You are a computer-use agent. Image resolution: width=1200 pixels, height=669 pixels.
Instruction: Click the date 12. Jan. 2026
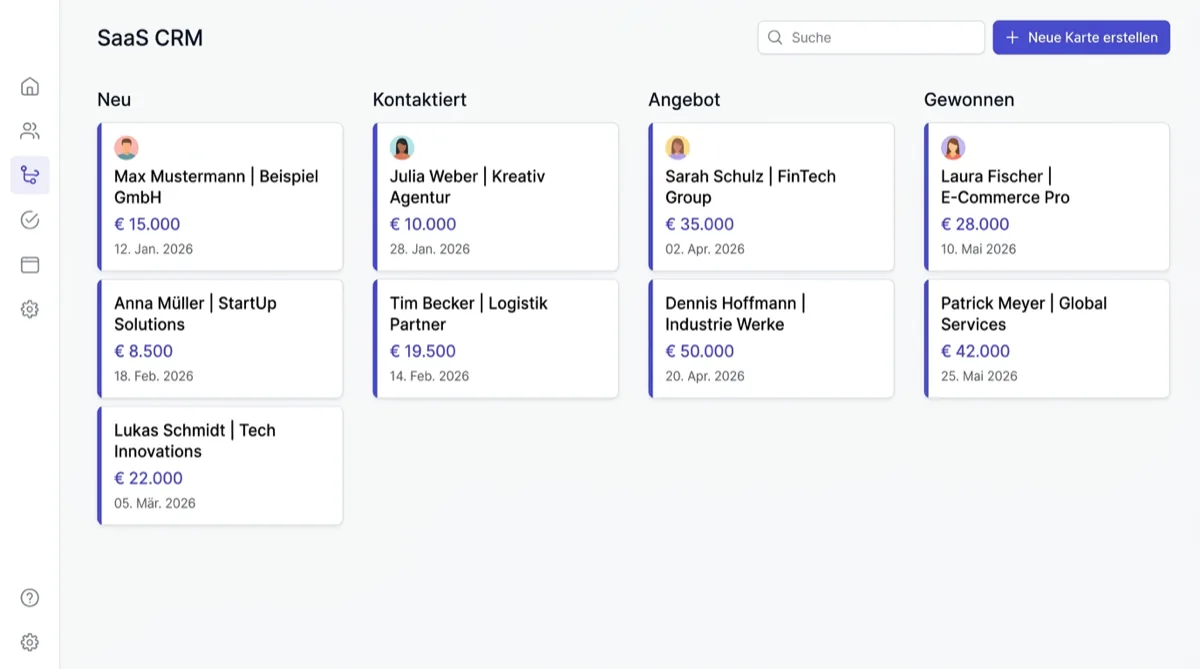[x=153, y=249]
